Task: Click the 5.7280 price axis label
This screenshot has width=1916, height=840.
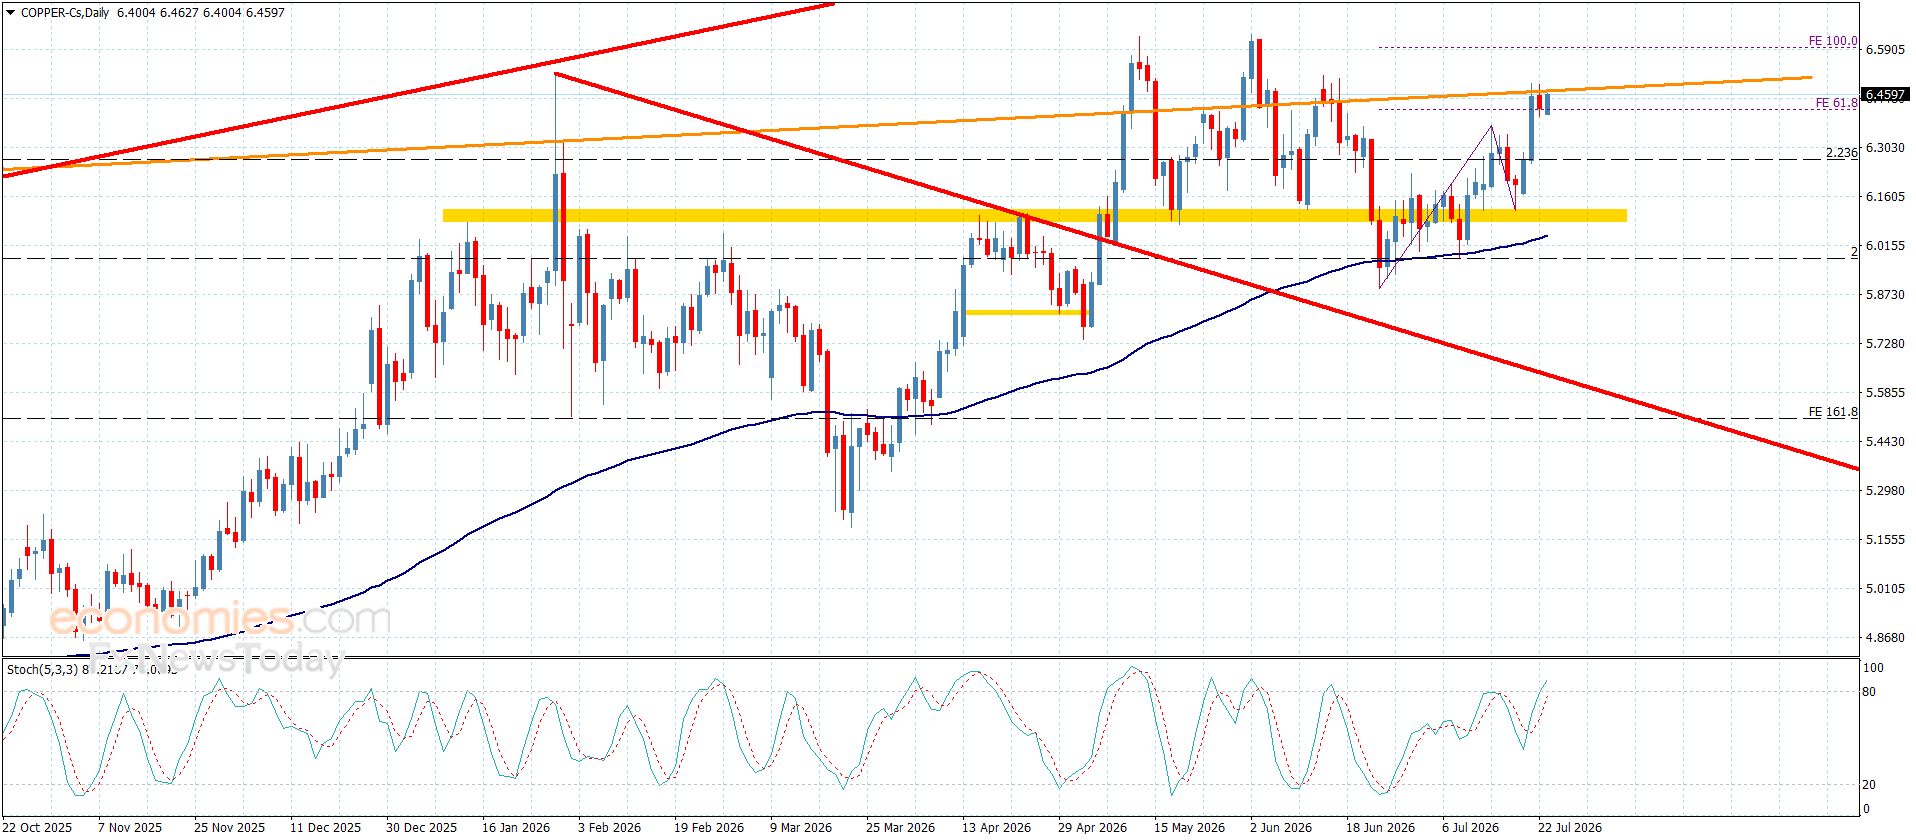Action: (x=1885, y=344)
